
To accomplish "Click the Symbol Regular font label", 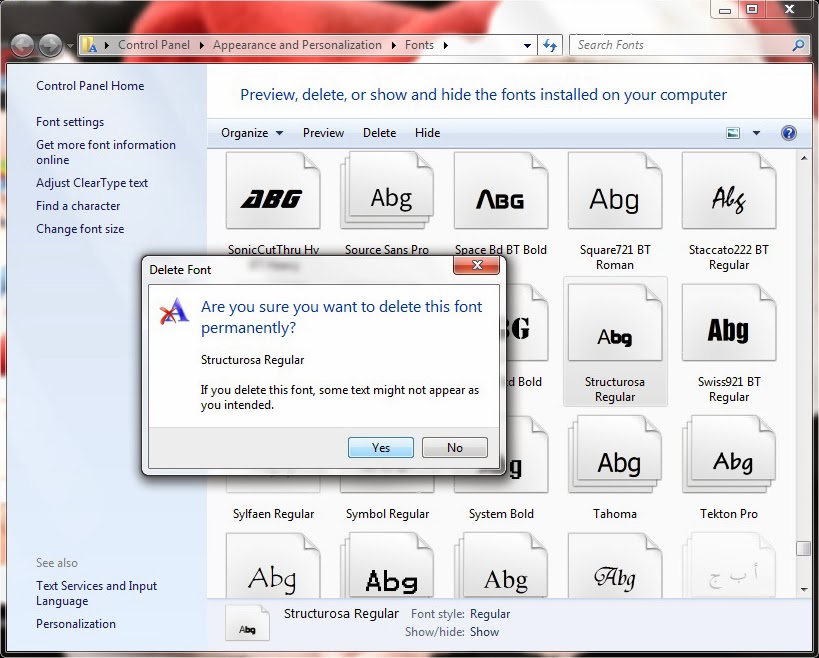I will point(387,514).
